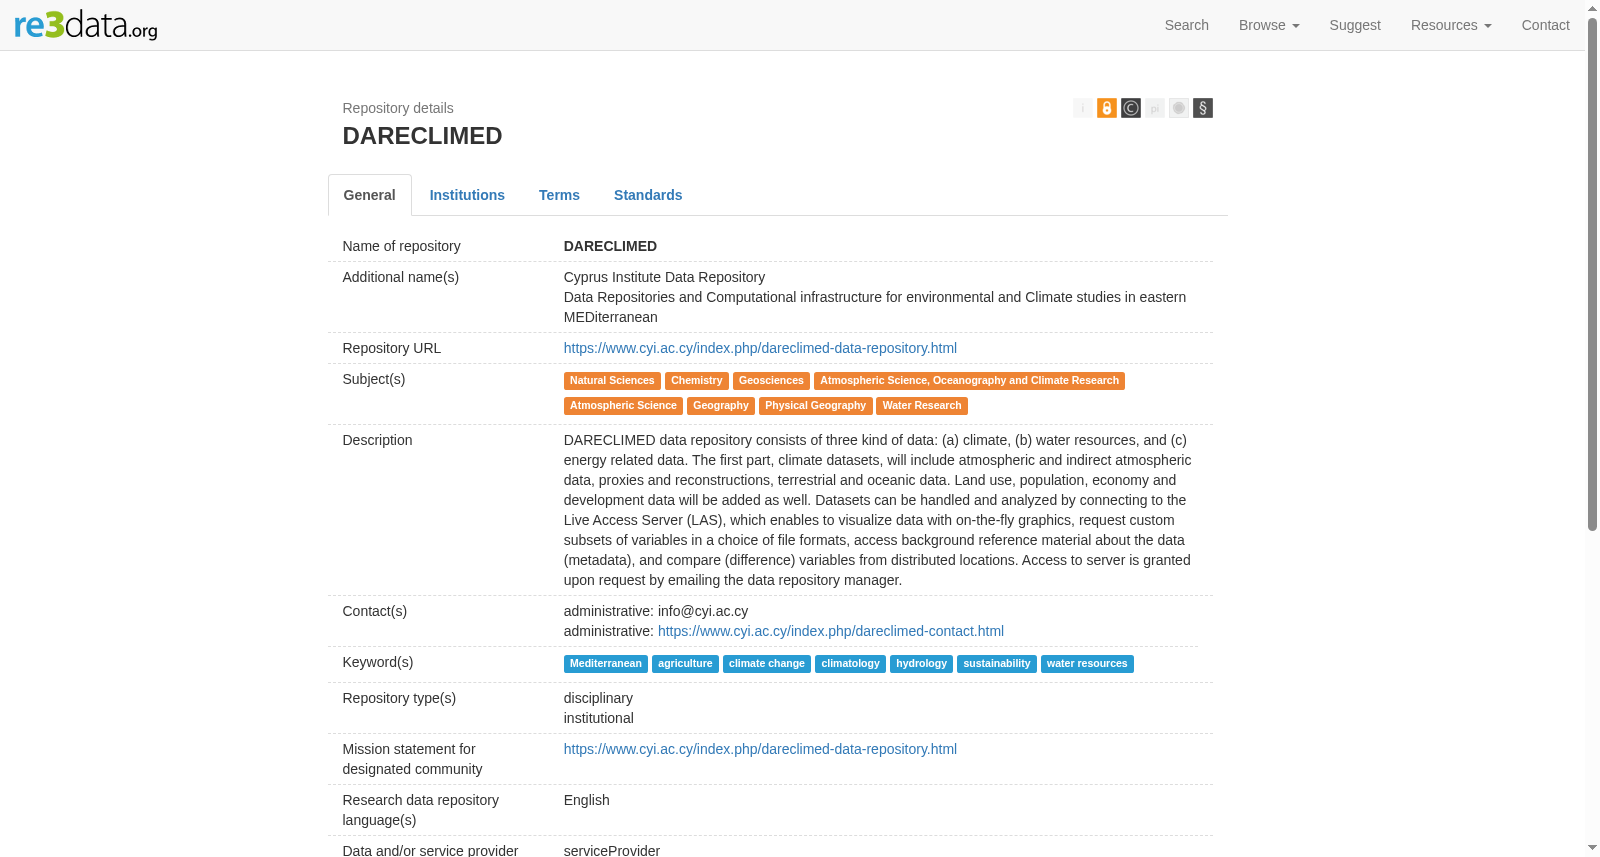Image resolution: width=1600 pixels, height=857 pixels.
Task: Click the copyright license badge icon
Action: point(1131,108)
